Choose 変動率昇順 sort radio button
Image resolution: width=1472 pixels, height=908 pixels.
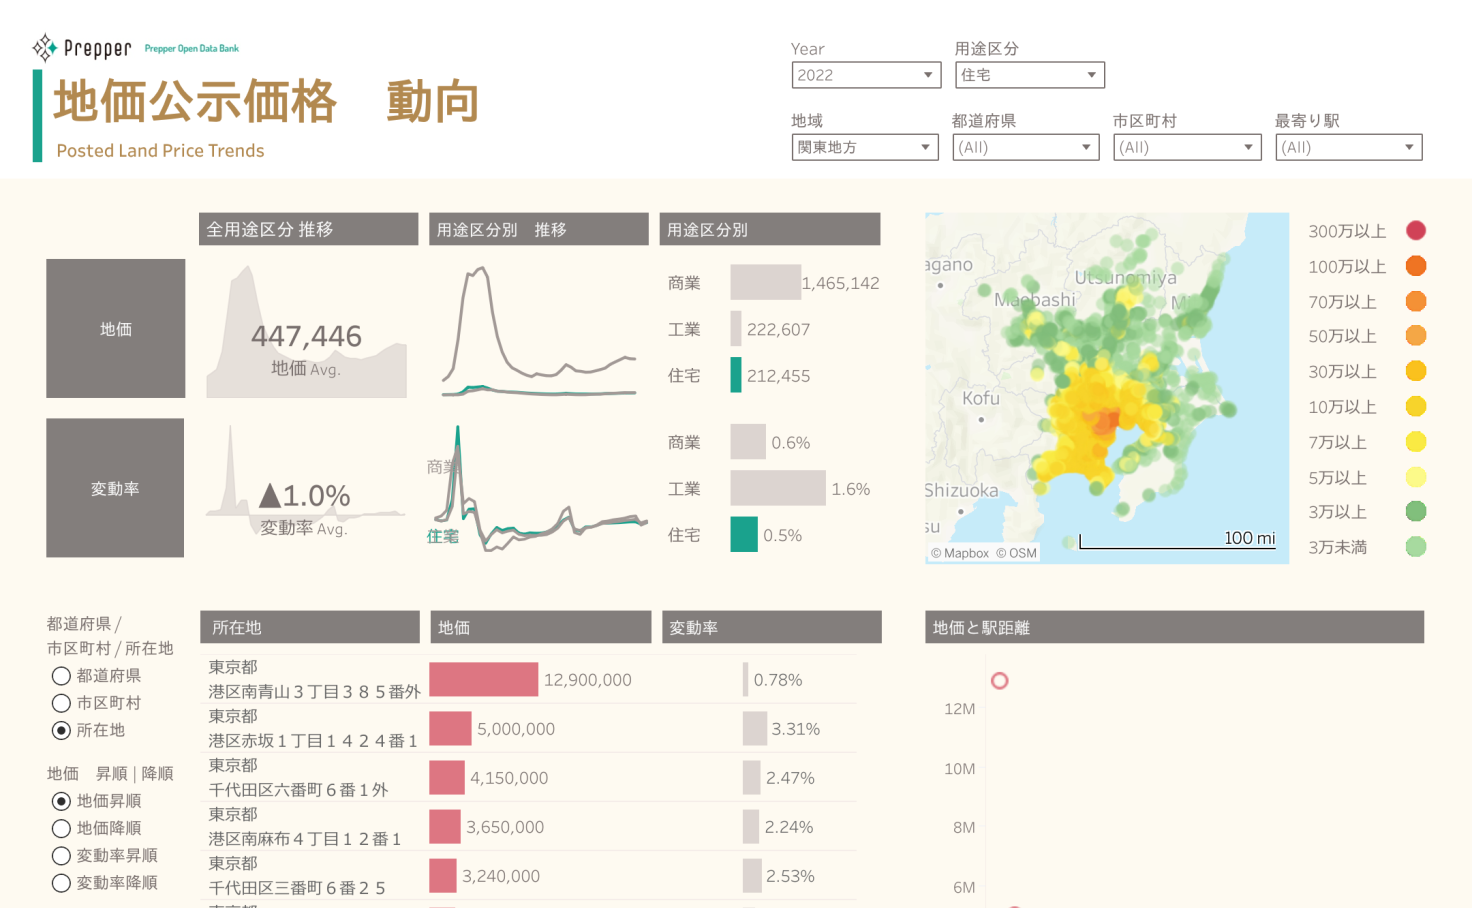61,856
